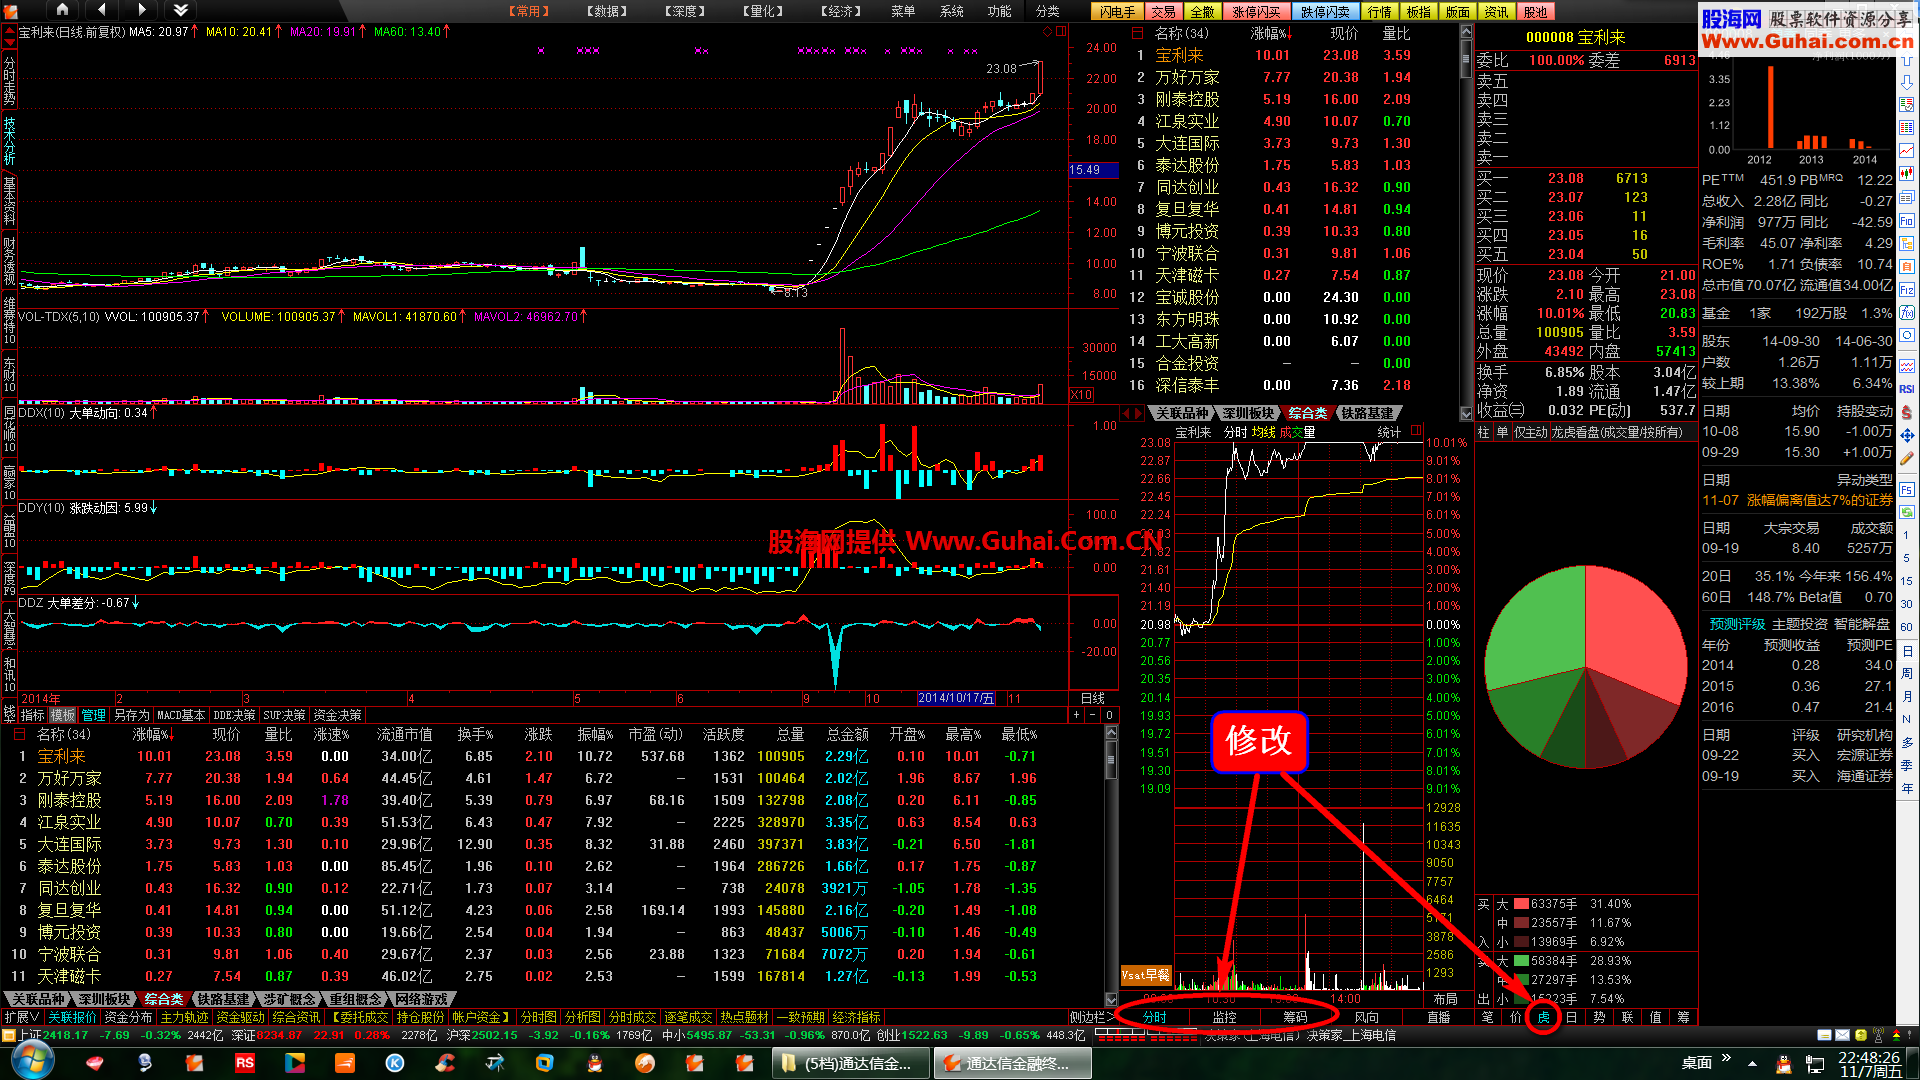
Task: Click the 涨停闪买 button
Action: (x=1256, y=12)
